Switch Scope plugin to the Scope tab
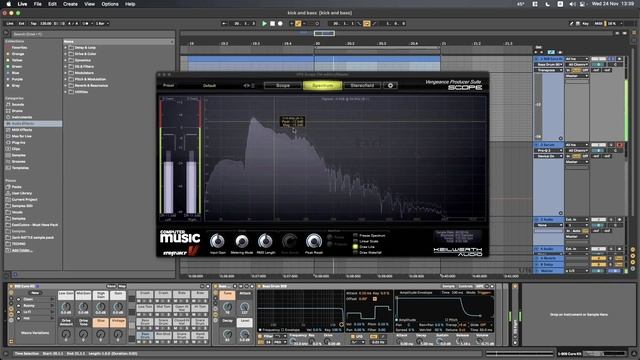The height and width of the screenshot is (360, 640). coord(282,85)
